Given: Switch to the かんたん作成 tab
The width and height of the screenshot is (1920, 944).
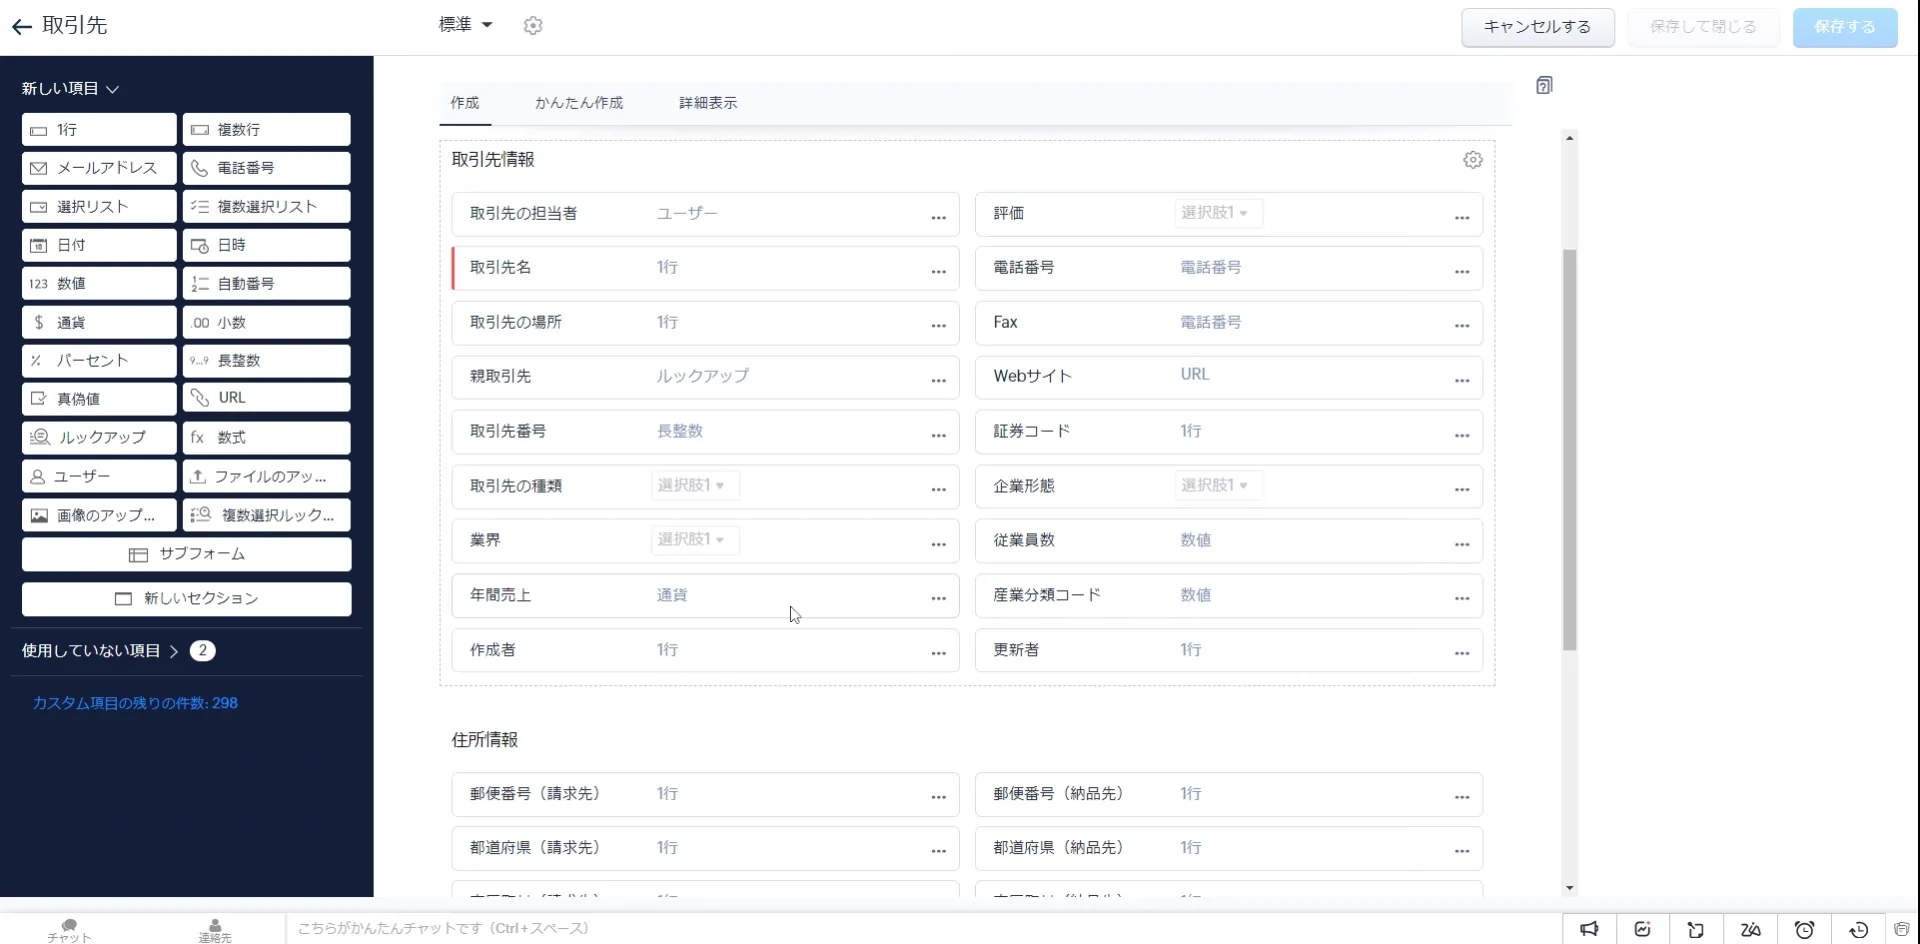Looking at the screenshot, I should coord(579,103).
